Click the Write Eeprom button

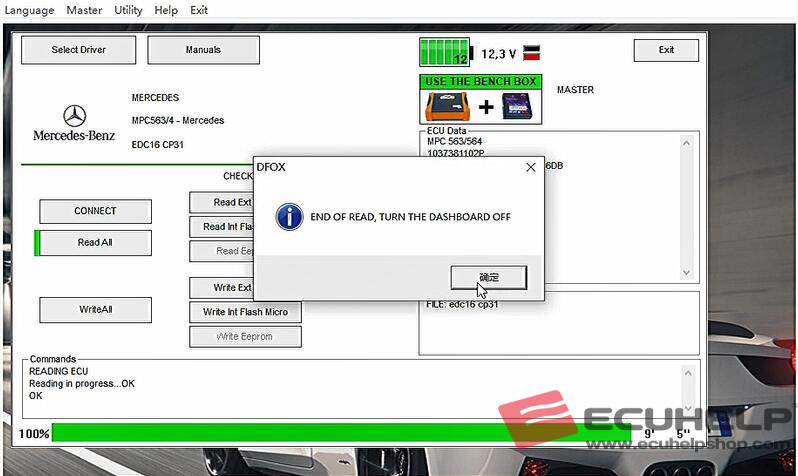pos(245,337)
